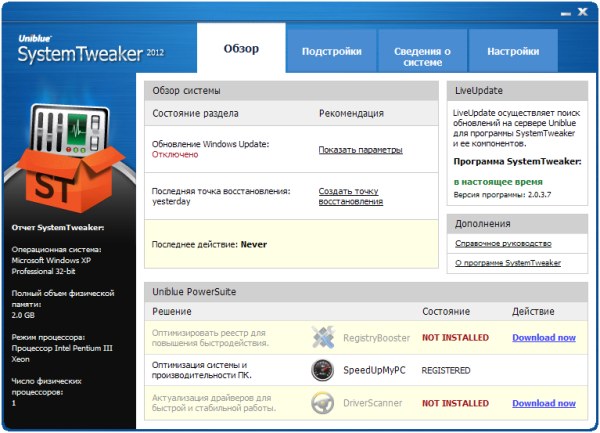Viewport: 600px width, 433px height.
Task: Open the Подстройки tab
Action: tap(331, 51)
